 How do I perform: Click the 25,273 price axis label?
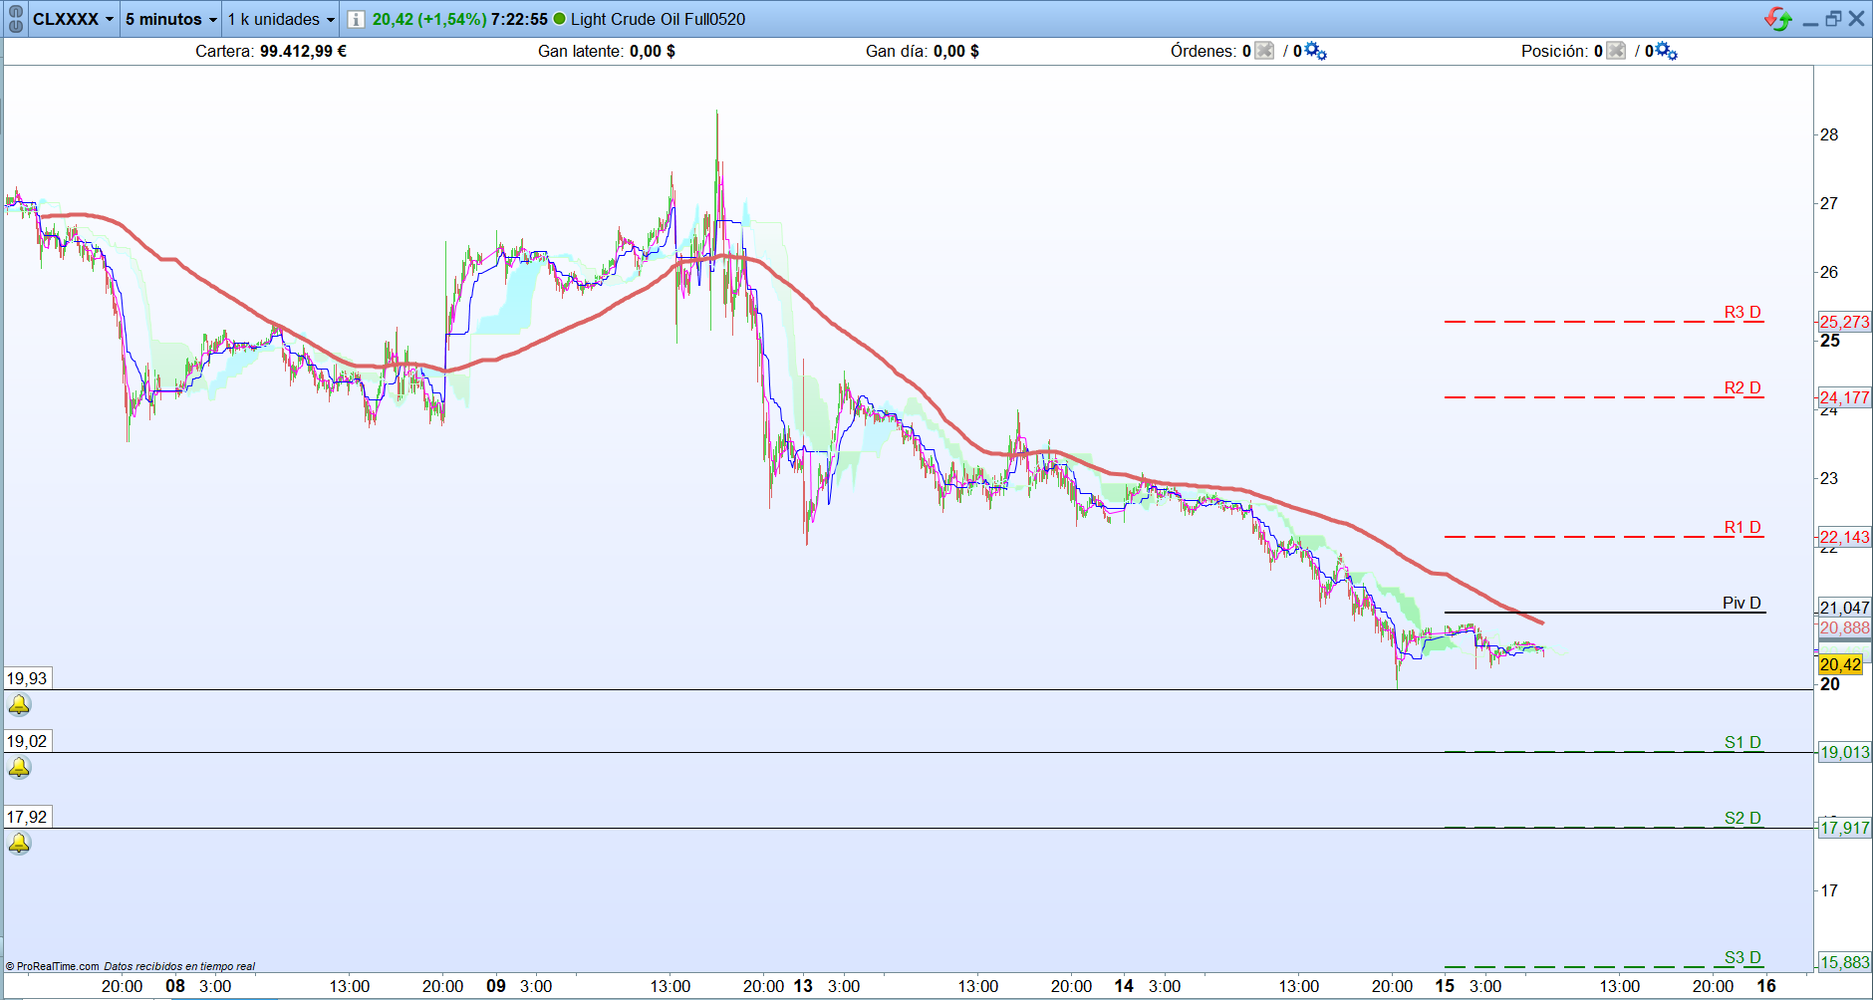click(x=1844, y=322)
